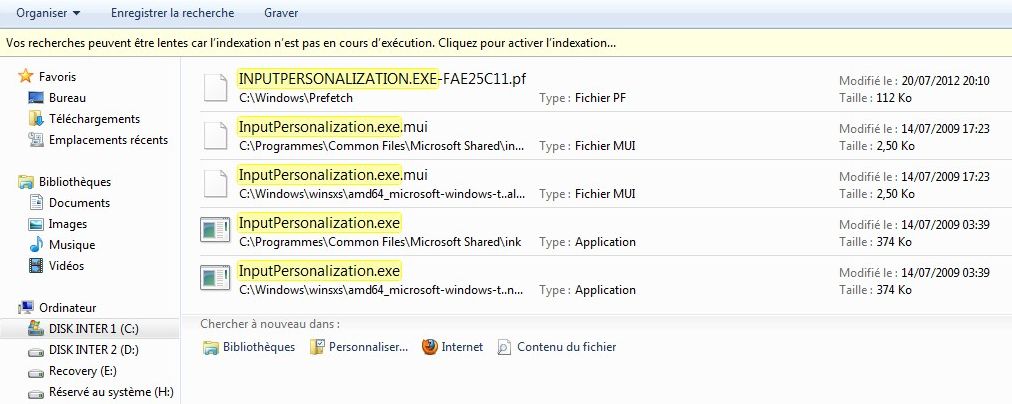Search in Contenu du fichier
Screen dimensions: 1012x404
[x=566, y=347]
